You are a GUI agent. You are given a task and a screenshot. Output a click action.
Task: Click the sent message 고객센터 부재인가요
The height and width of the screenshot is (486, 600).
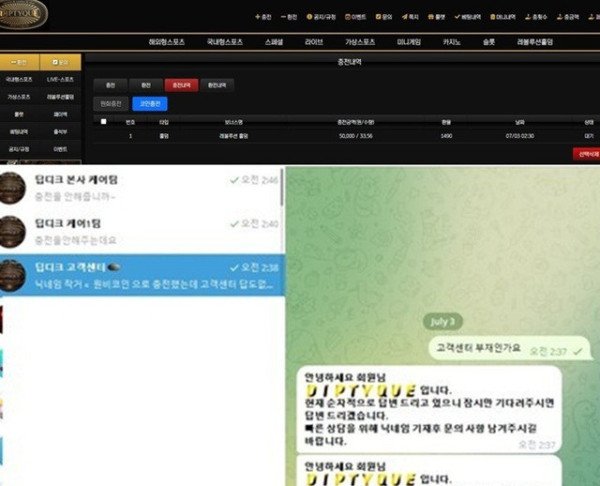509,348
